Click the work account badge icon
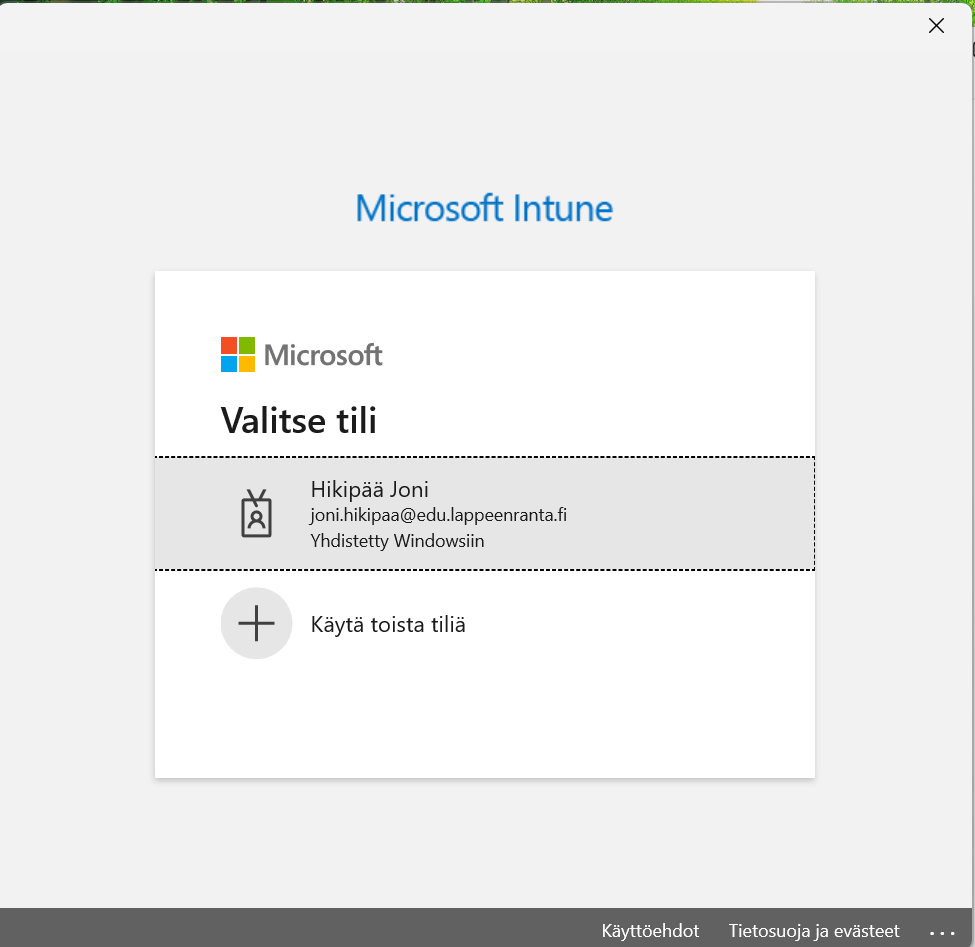975x947 pixels. [256, 513]
